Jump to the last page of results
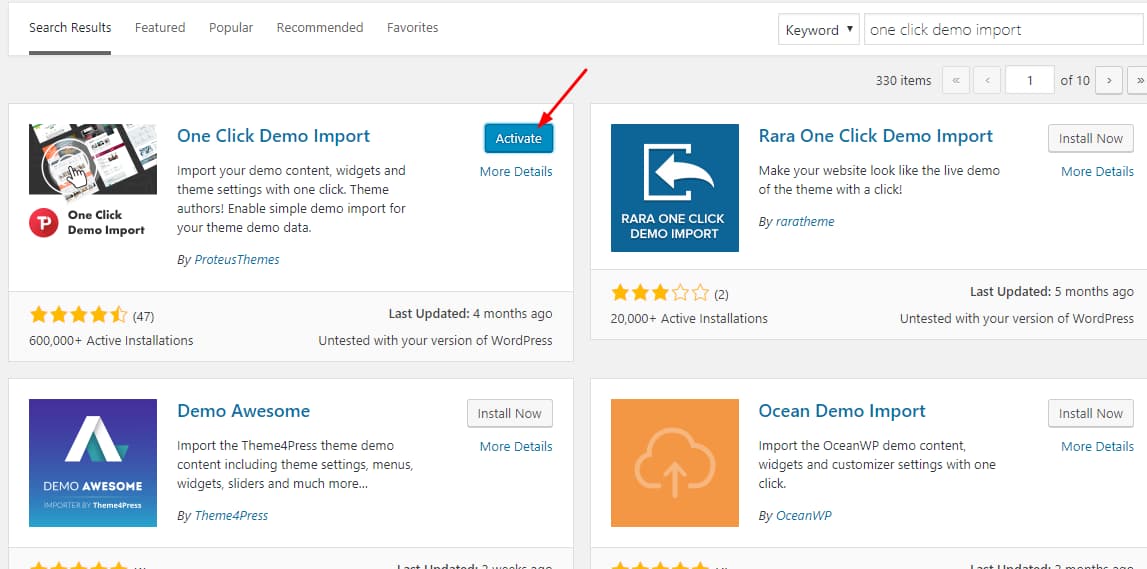The width and height of the screenshot is (1147, 569). 1138,80
